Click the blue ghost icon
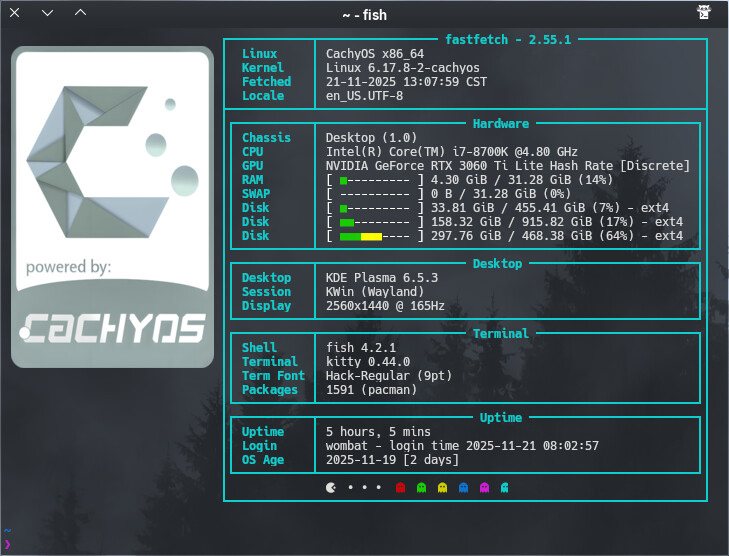 pyautogui.click(x=463, y=488)
